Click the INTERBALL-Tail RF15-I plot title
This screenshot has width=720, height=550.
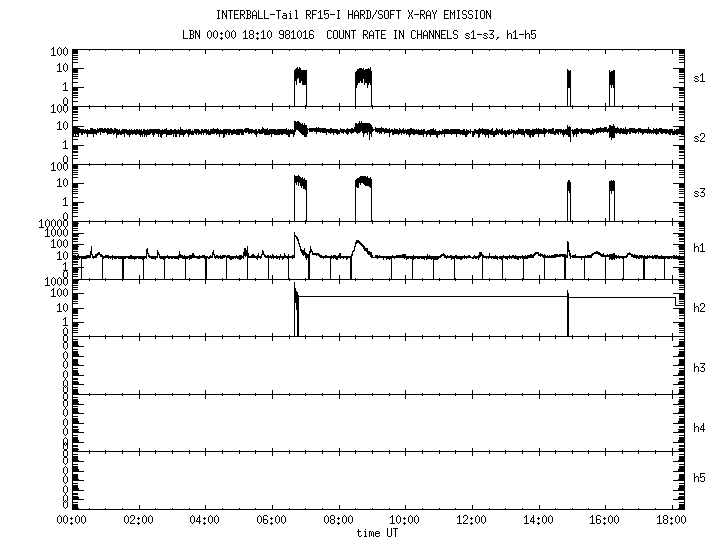click(x=354, y=15)
